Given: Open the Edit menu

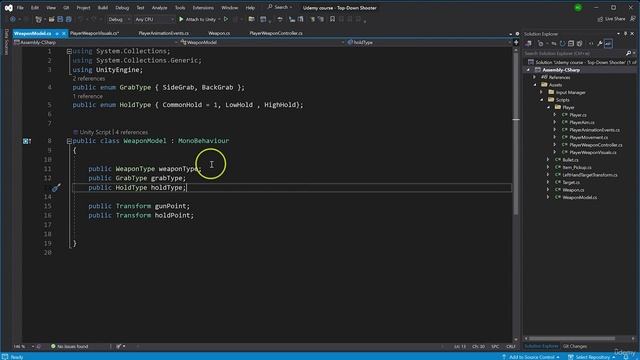Looking at the screenshot, I should (x=35, y=8).
